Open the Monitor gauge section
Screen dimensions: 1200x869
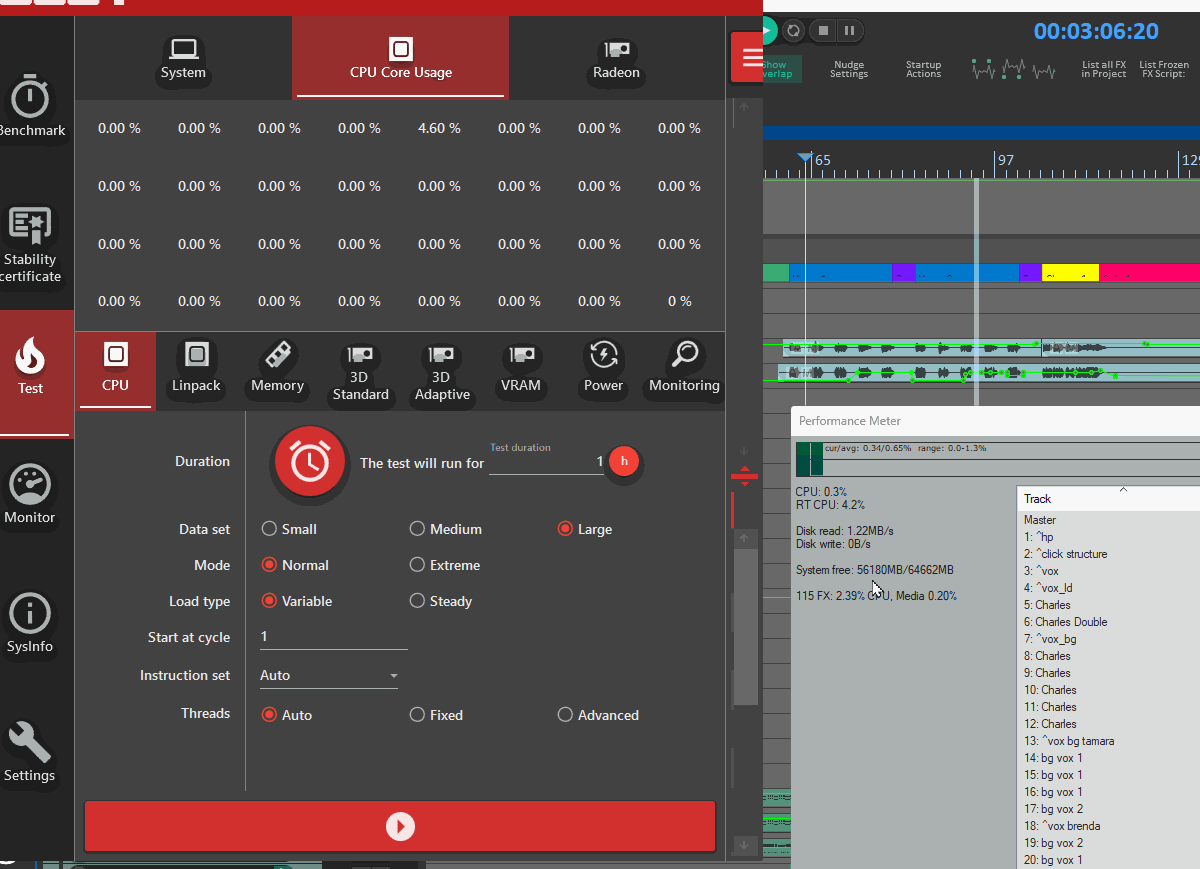coord(30,495)
